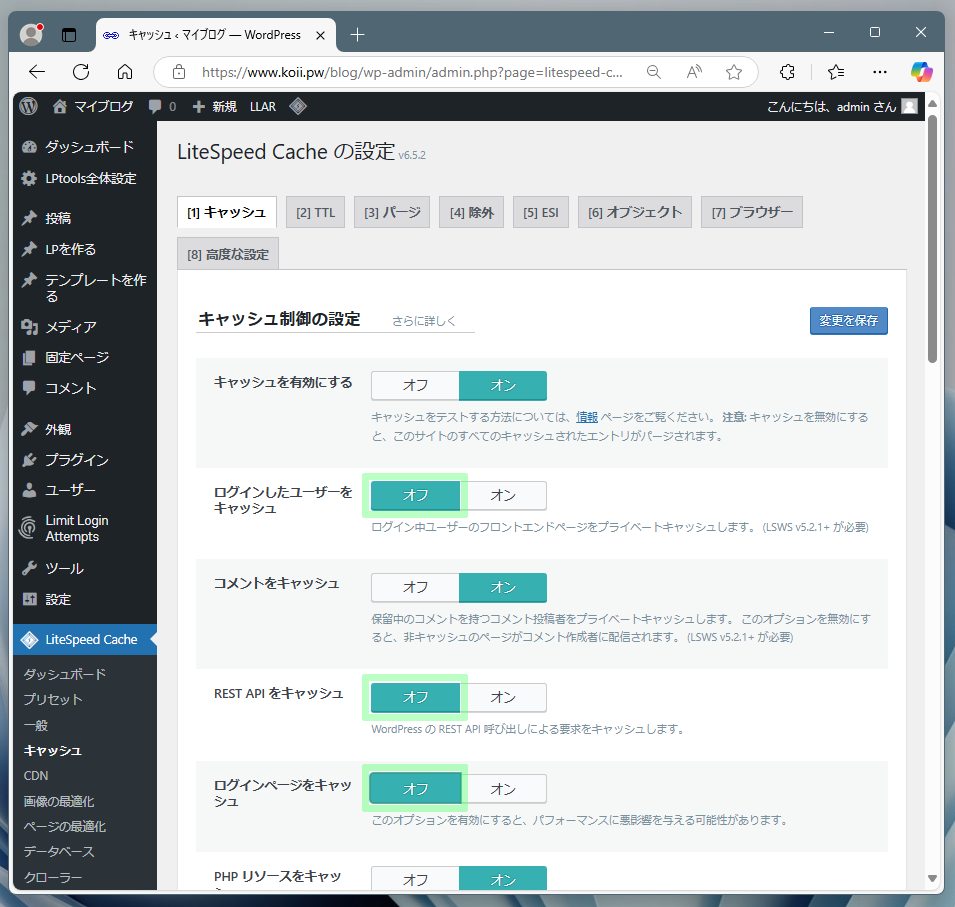Set ログインしたユーザーをキャッシュ to オン

pyautogui.click(x=503, y=495)
